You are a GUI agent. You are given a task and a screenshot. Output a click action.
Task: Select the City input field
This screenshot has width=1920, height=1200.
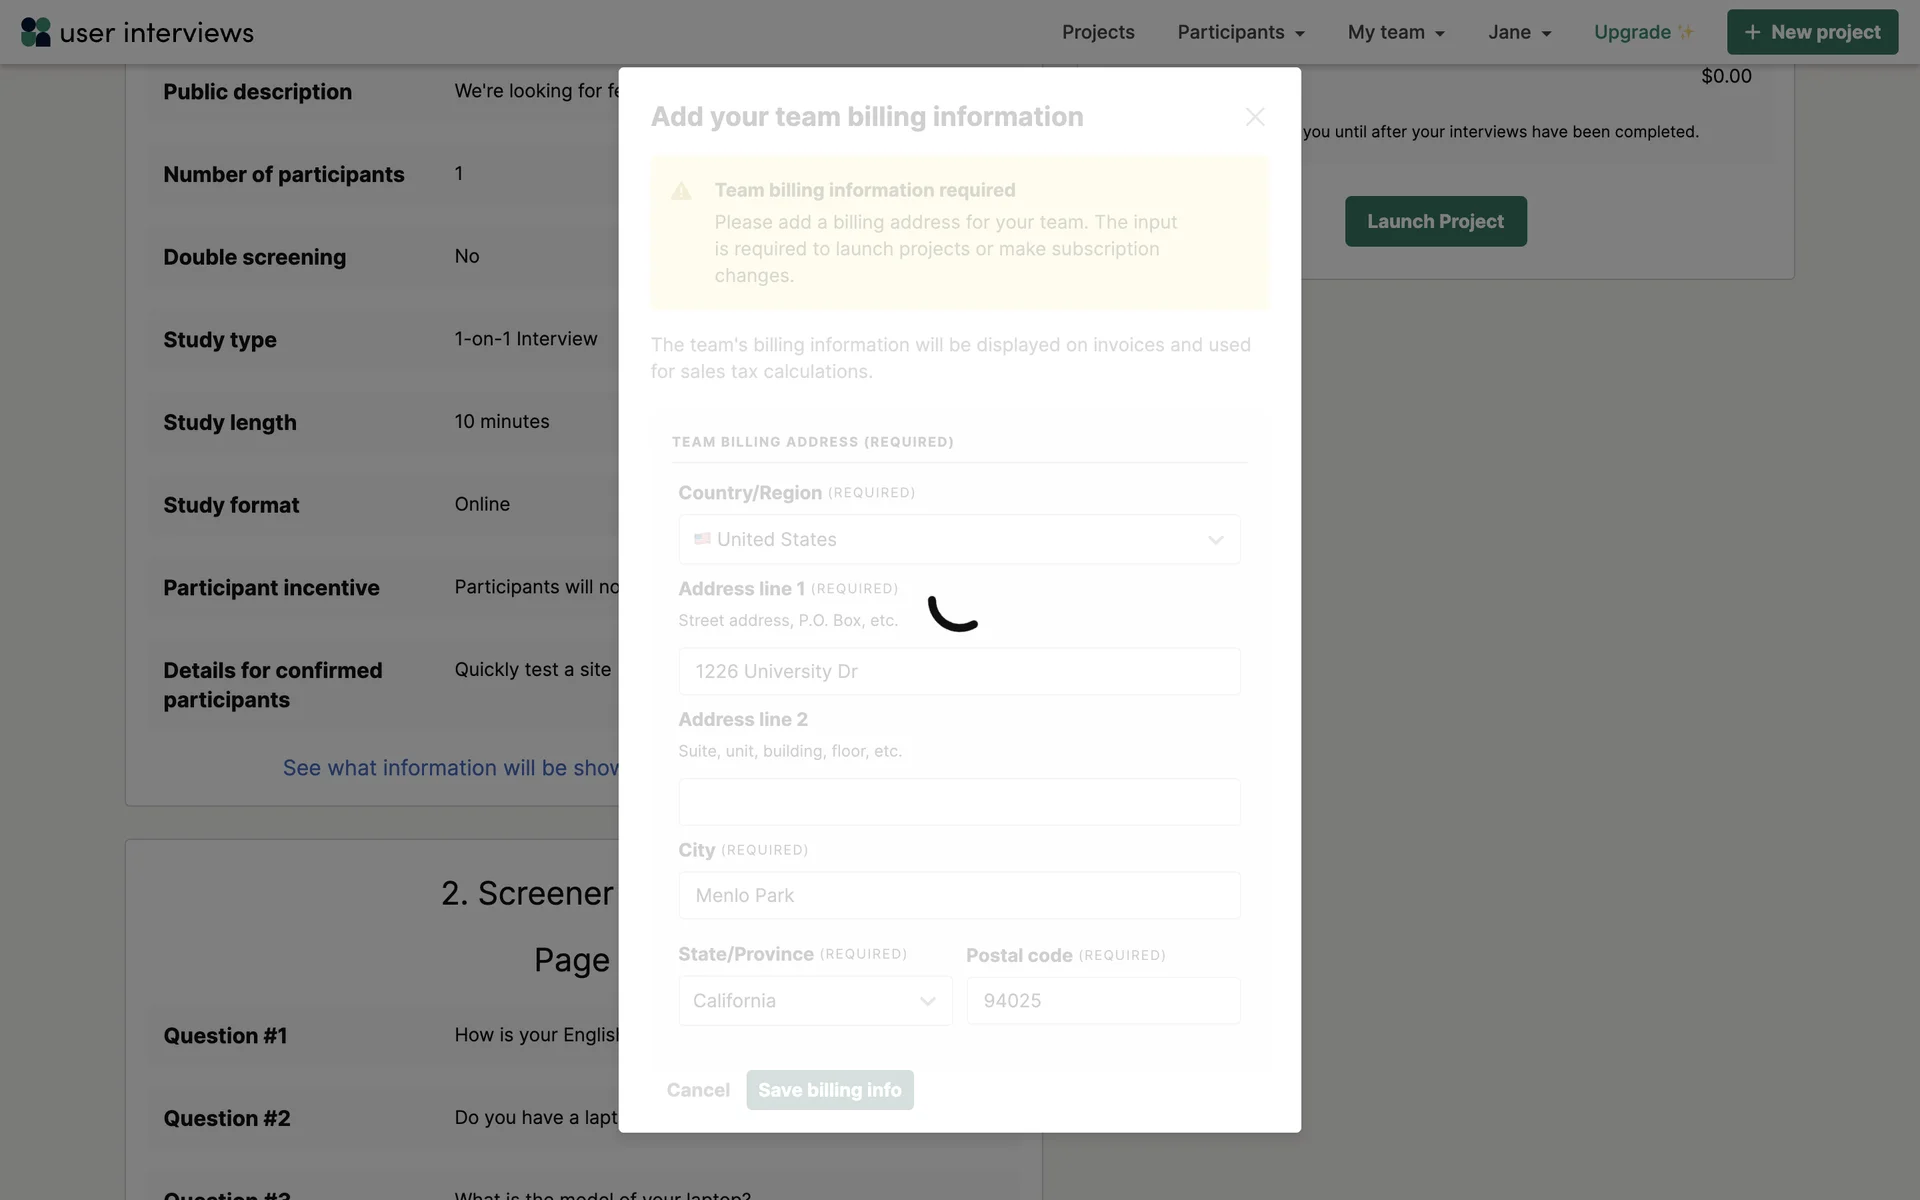click(959, 896)
